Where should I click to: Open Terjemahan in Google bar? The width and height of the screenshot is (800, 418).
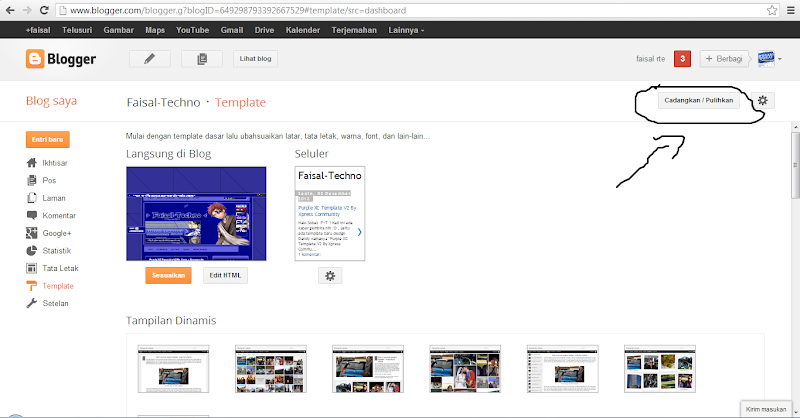coord(354,30)
